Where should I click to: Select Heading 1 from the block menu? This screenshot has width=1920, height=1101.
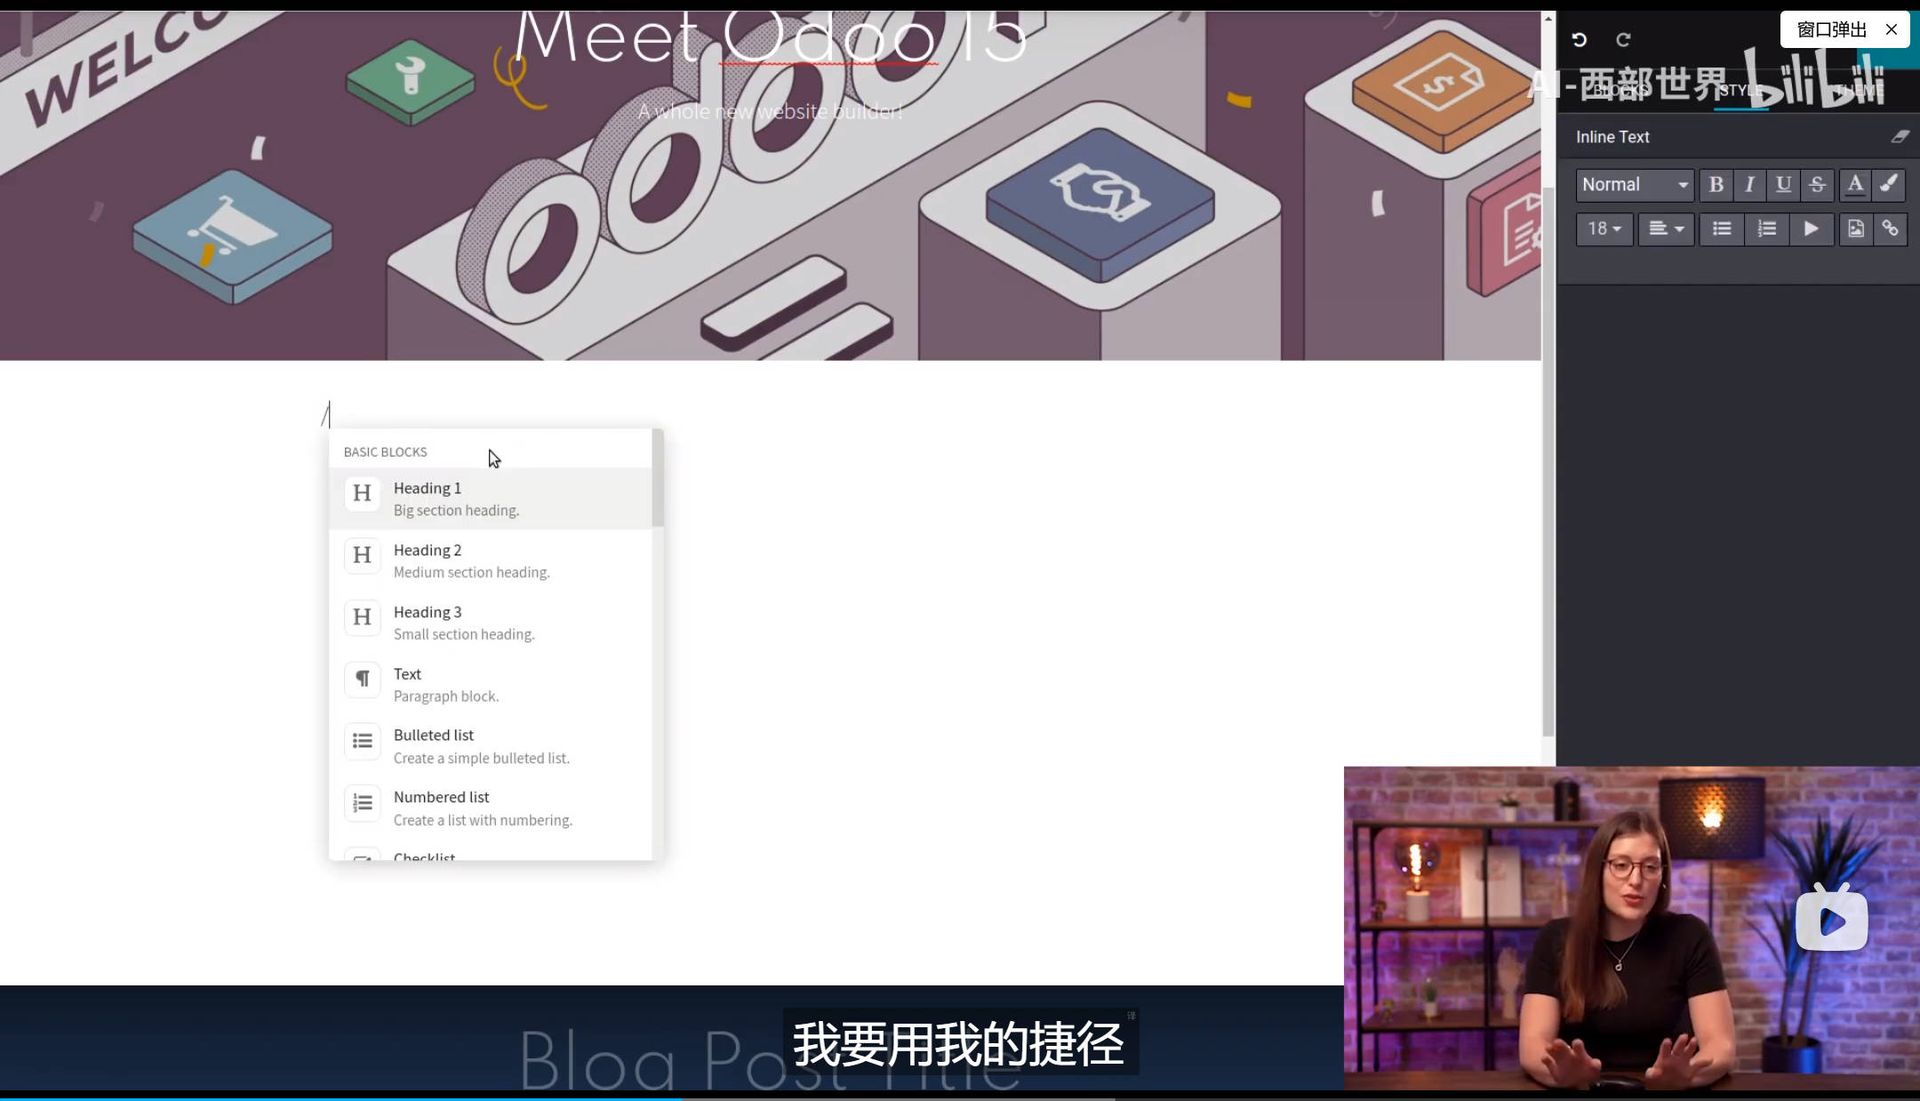490,498
